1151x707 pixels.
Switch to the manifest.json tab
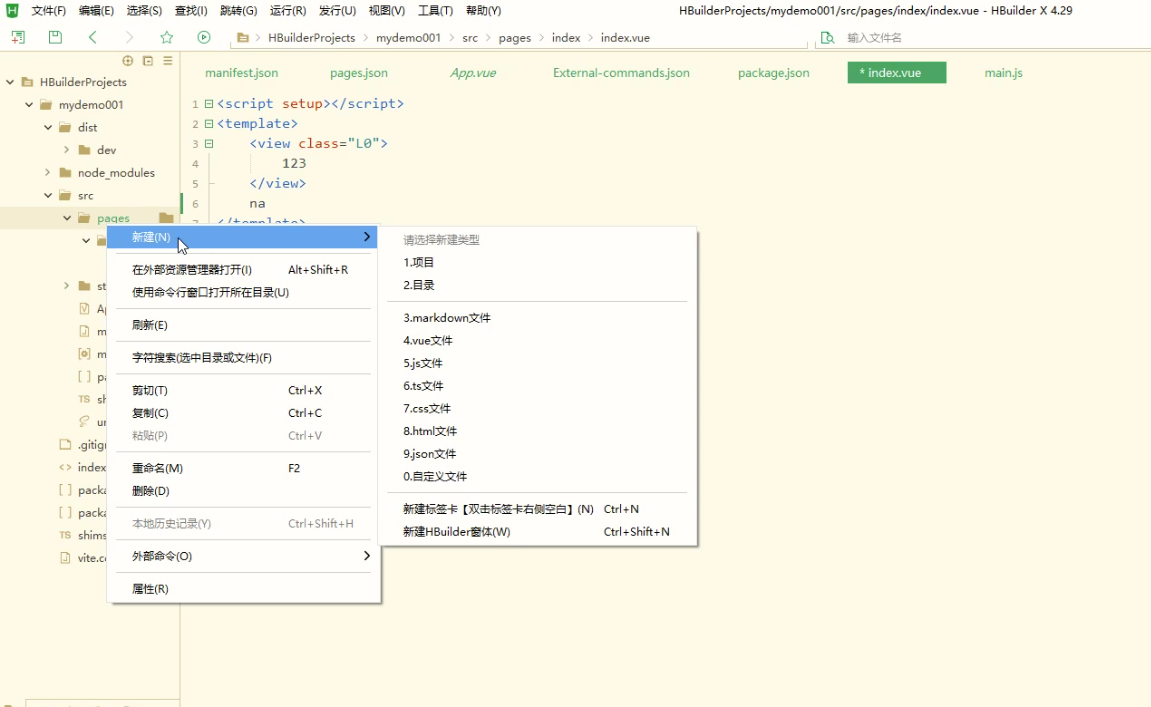[242, 73]
